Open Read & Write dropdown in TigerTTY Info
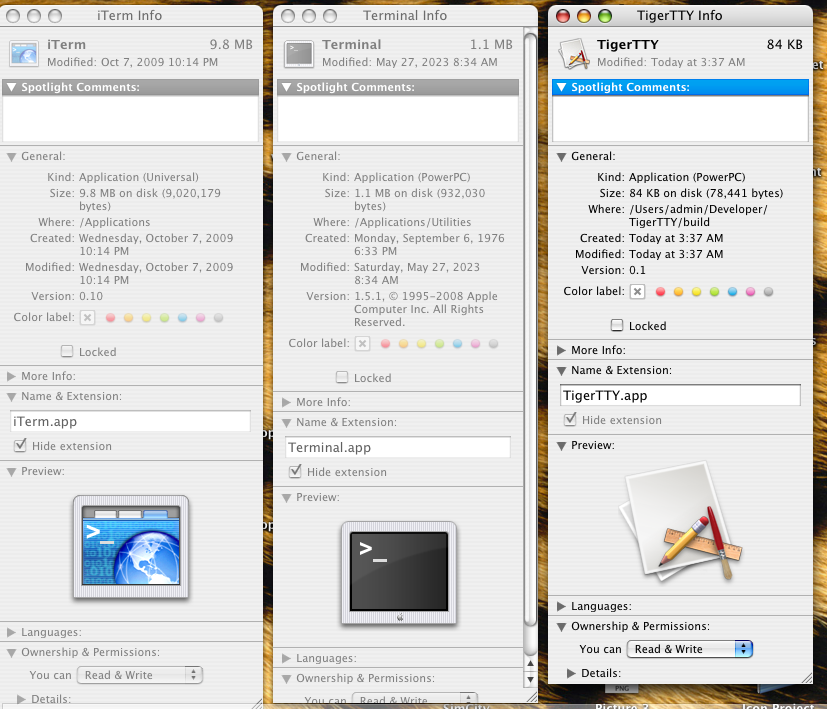The width and height of the screenshot is (827, 709). [689, 649]
